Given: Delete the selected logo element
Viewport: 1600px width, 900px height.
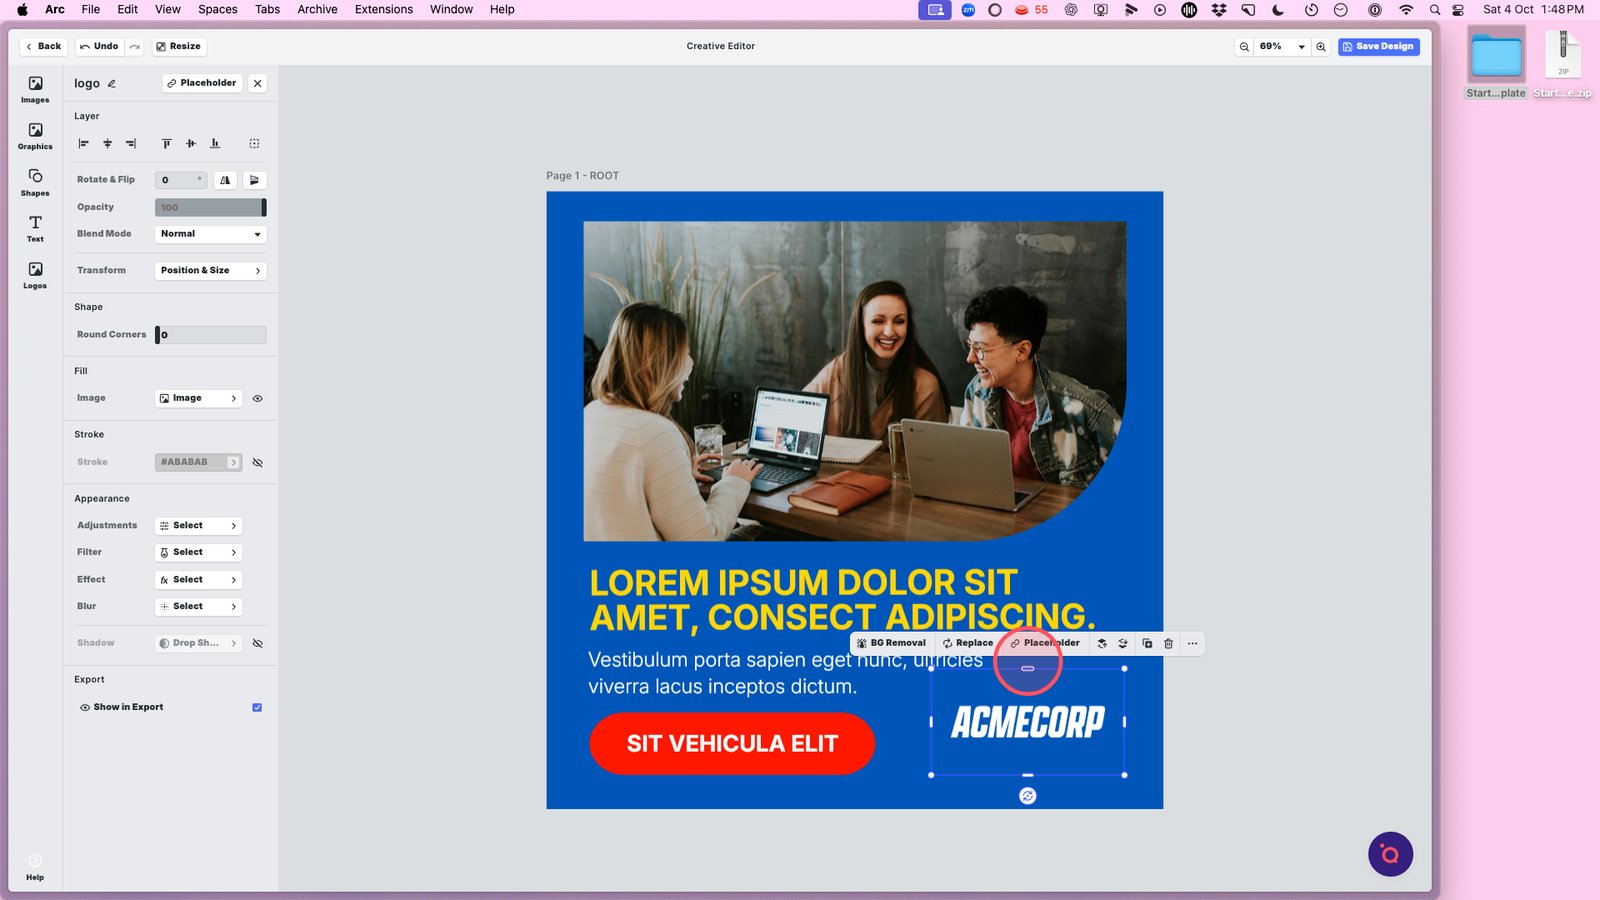Looking at the screenshot, I should pyautogui.click(x=1168, y=644).
